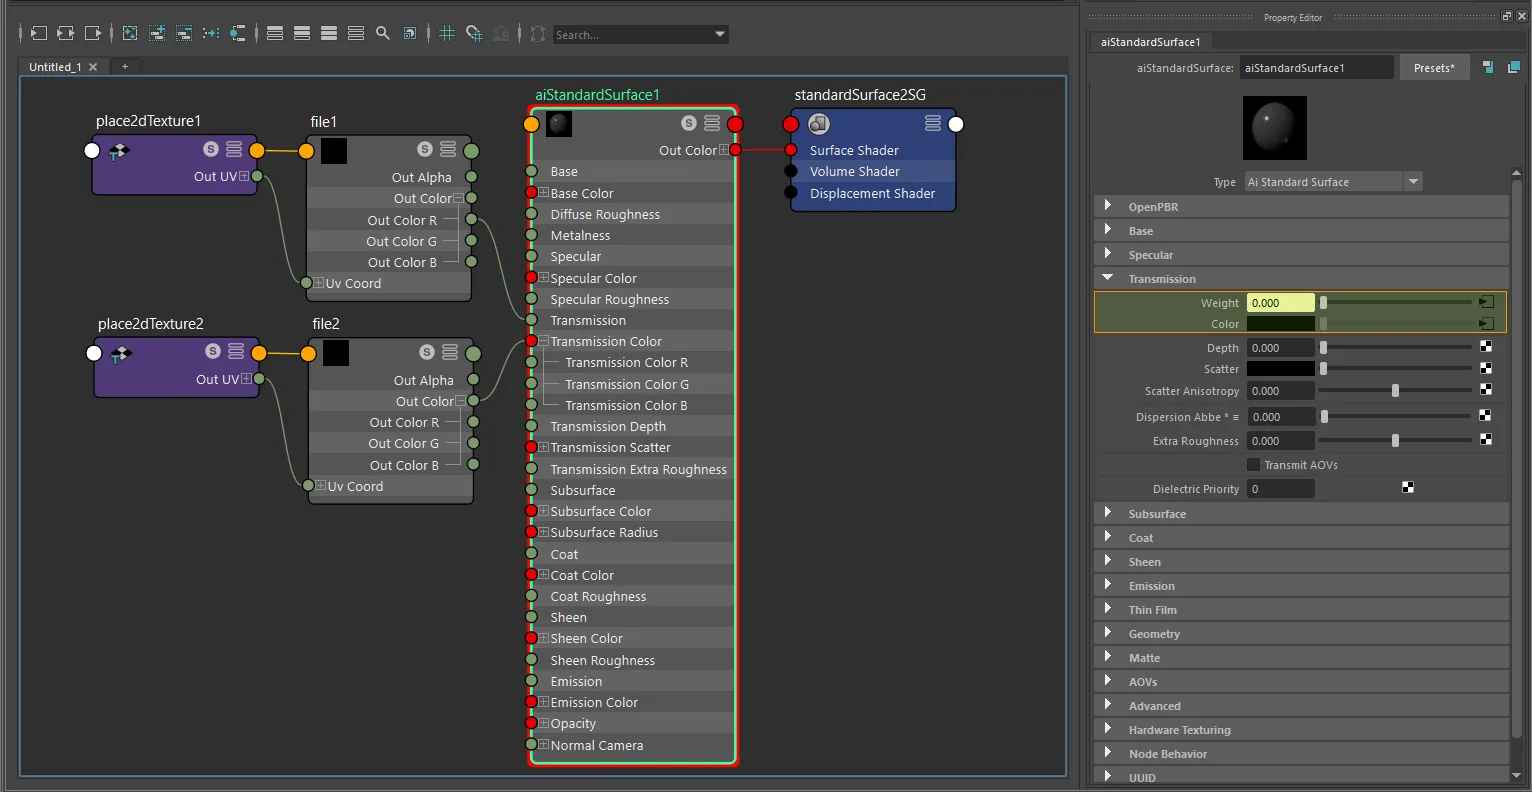Image resolution: width=1532 pixels, height=792 pixels.
Task: Click the connection icon beside Transmission Color
Action: pyautogui.click(x=1487, y=324)
